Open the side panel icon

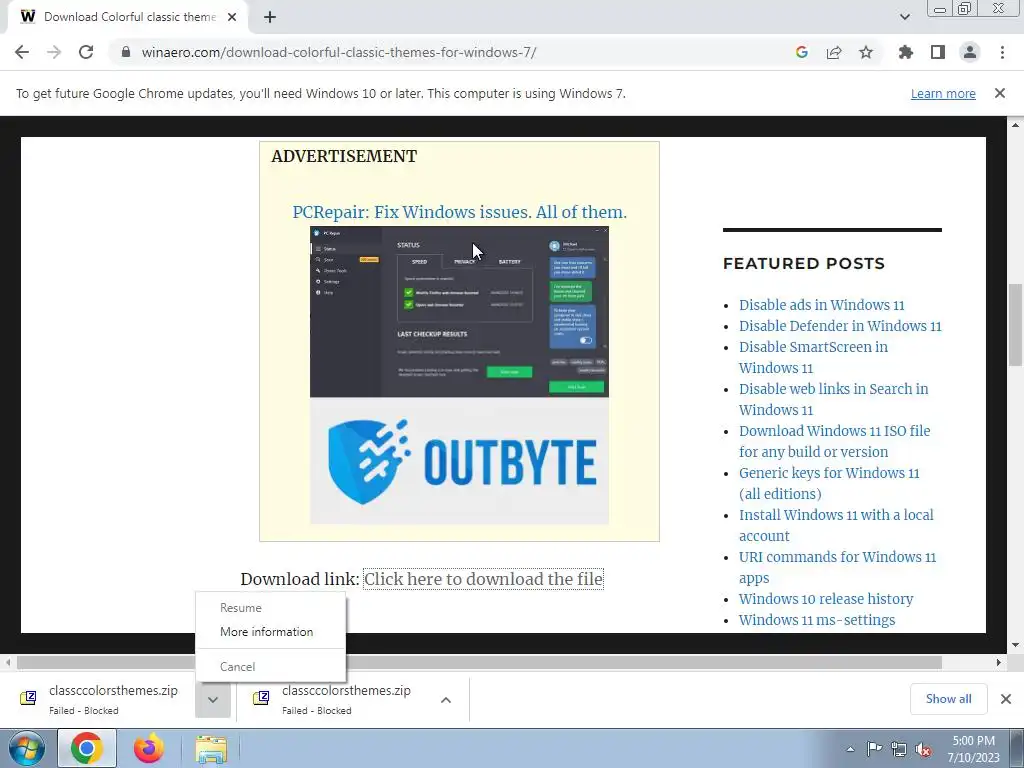pyautogui.click(x=938, y=52)
